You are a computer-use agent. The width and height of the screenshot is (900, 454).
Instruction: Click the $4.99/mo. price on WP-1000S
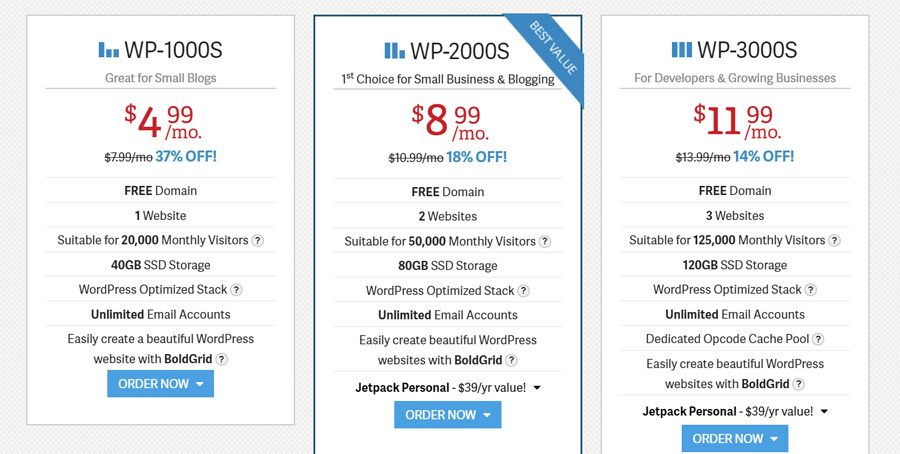pos(160,122)
